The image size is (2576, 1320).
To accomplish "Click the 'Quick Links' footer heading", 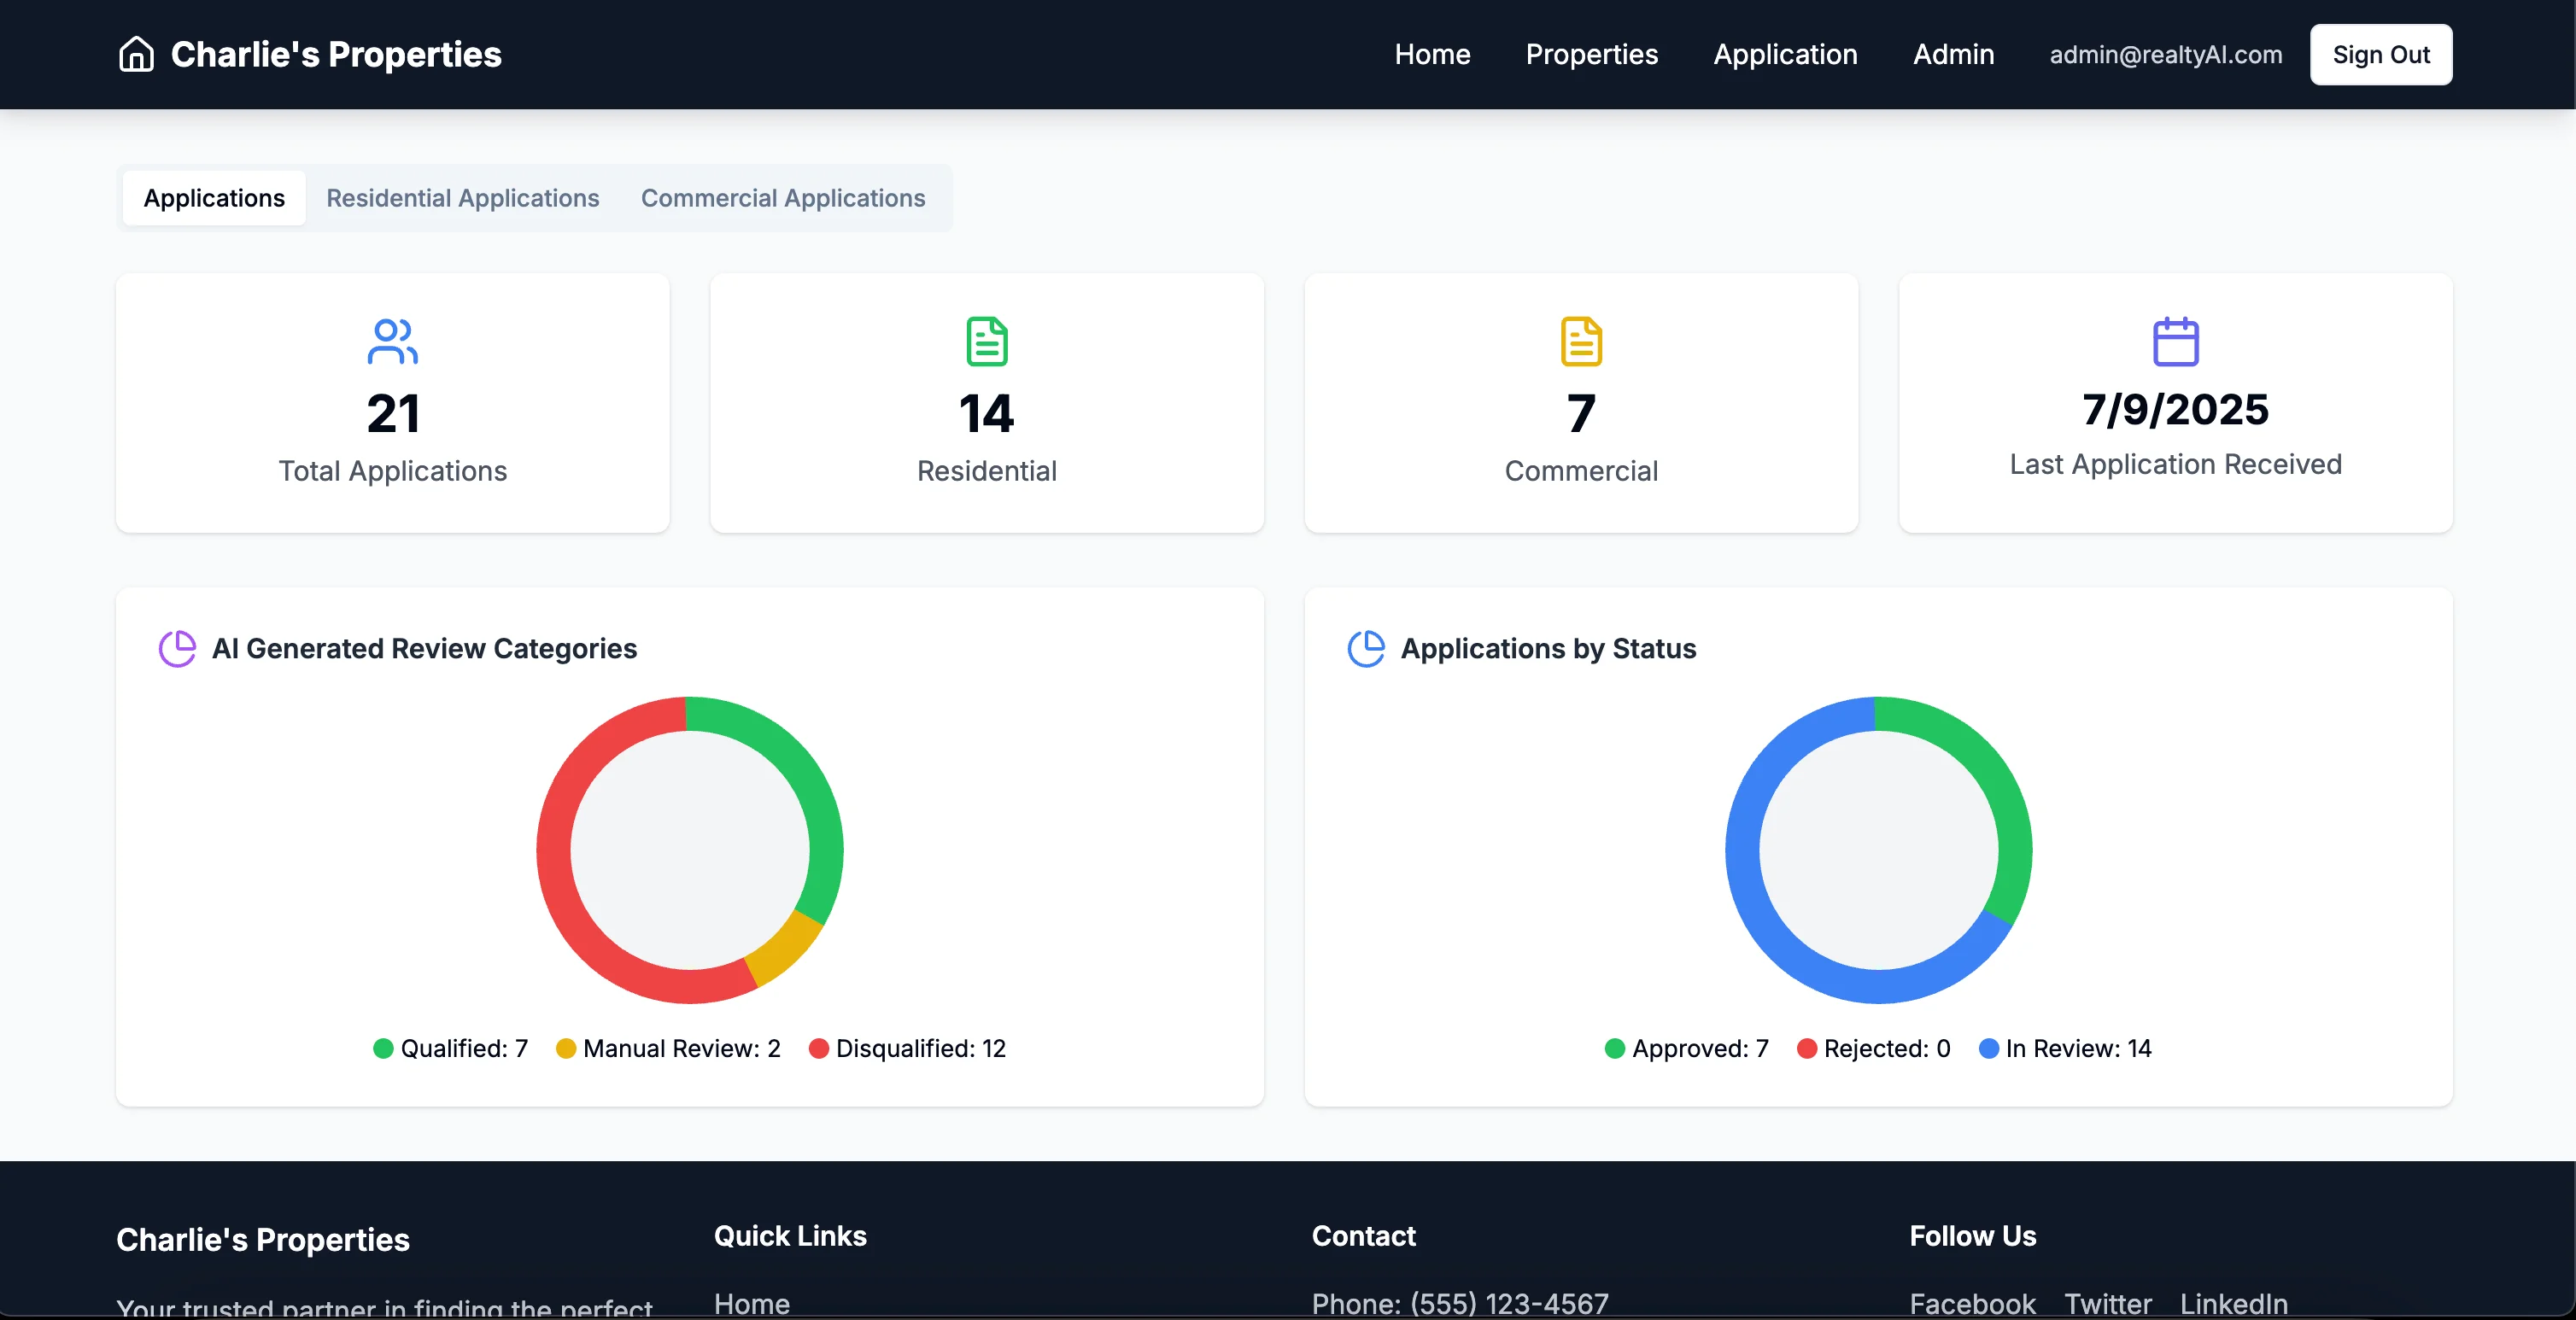I will pyautogui.click(x=790, y=1236).
